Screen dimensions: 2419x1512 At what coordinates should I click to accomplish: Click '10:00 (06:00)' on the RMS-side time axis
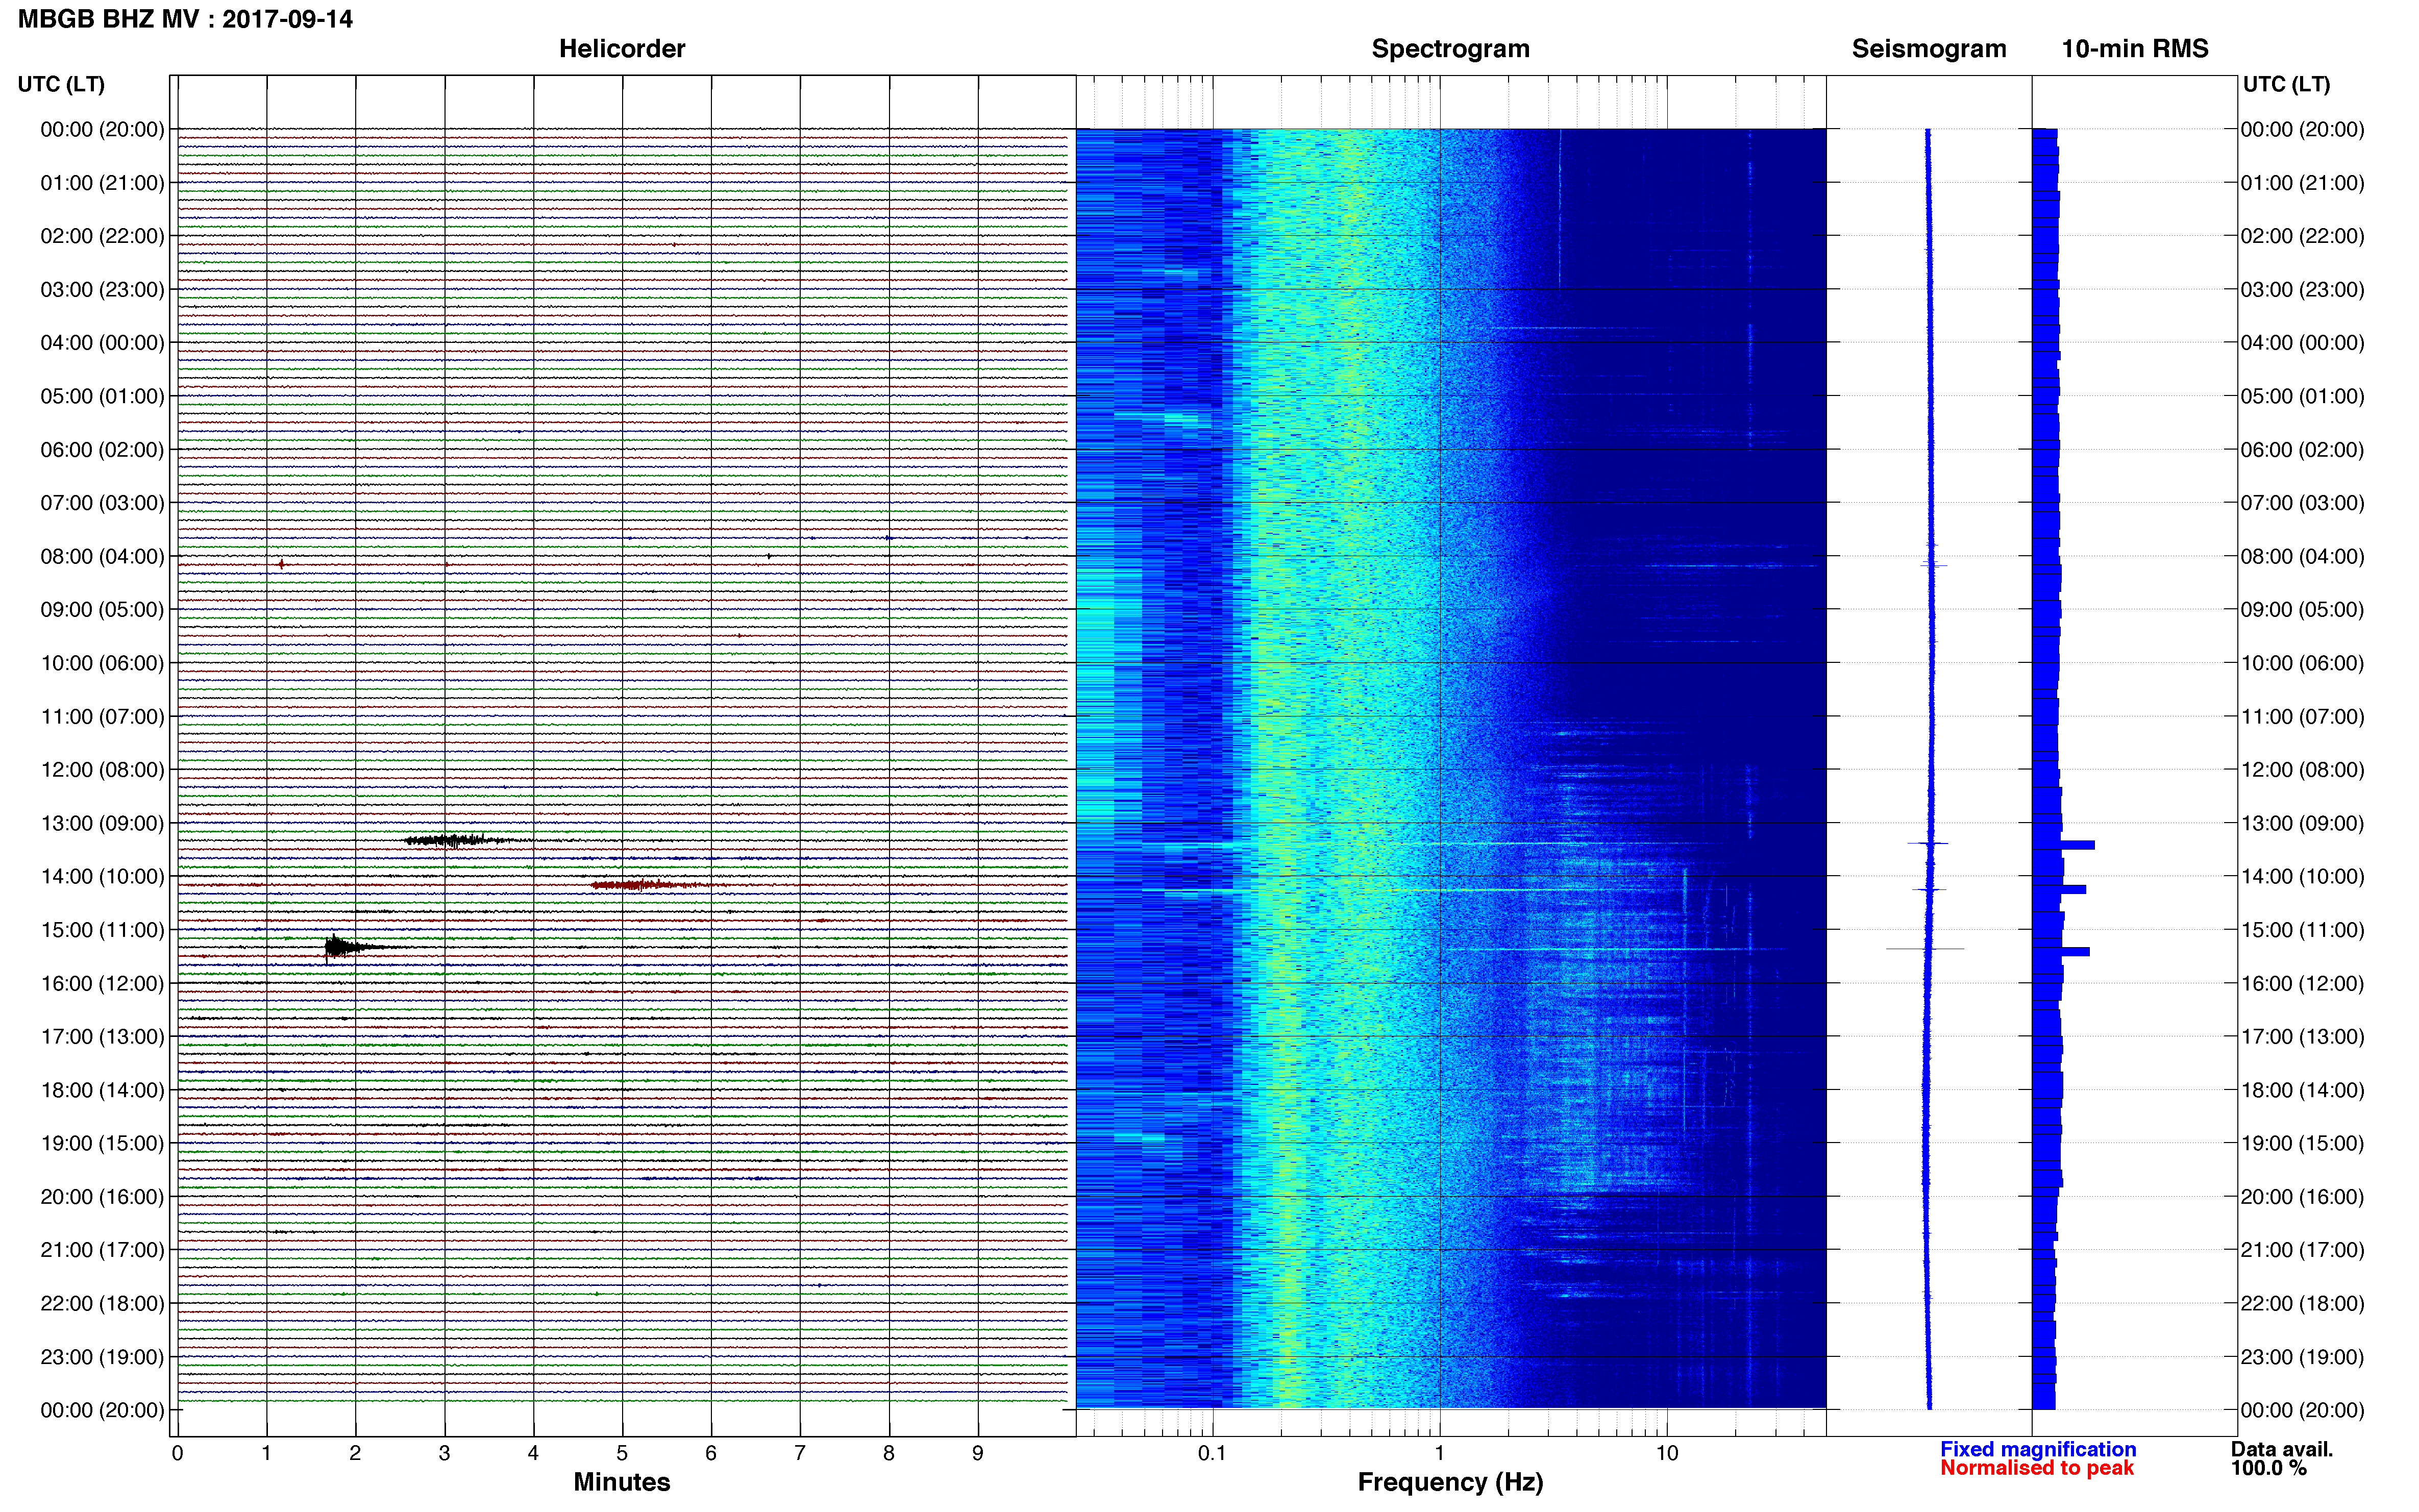point(2303,663)
